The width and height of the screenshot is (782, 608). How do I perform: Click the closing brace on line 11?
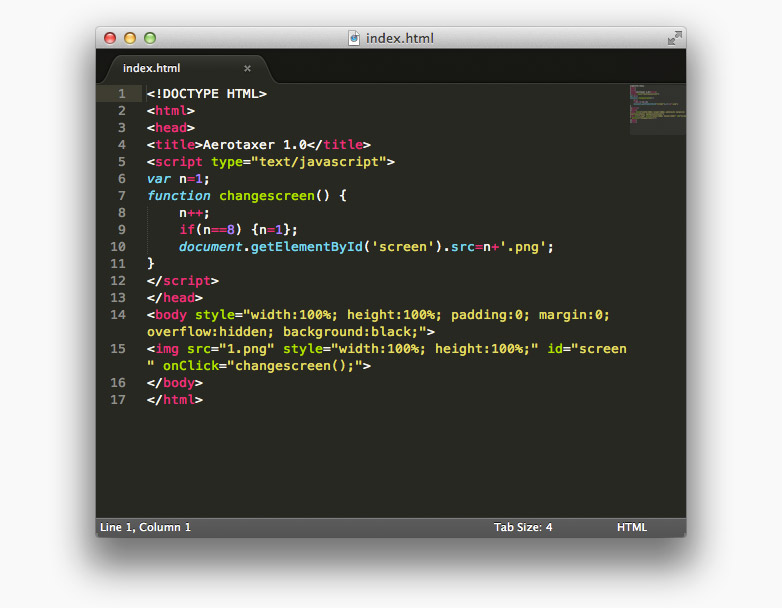pyautogui.click(x=151, y=263)
